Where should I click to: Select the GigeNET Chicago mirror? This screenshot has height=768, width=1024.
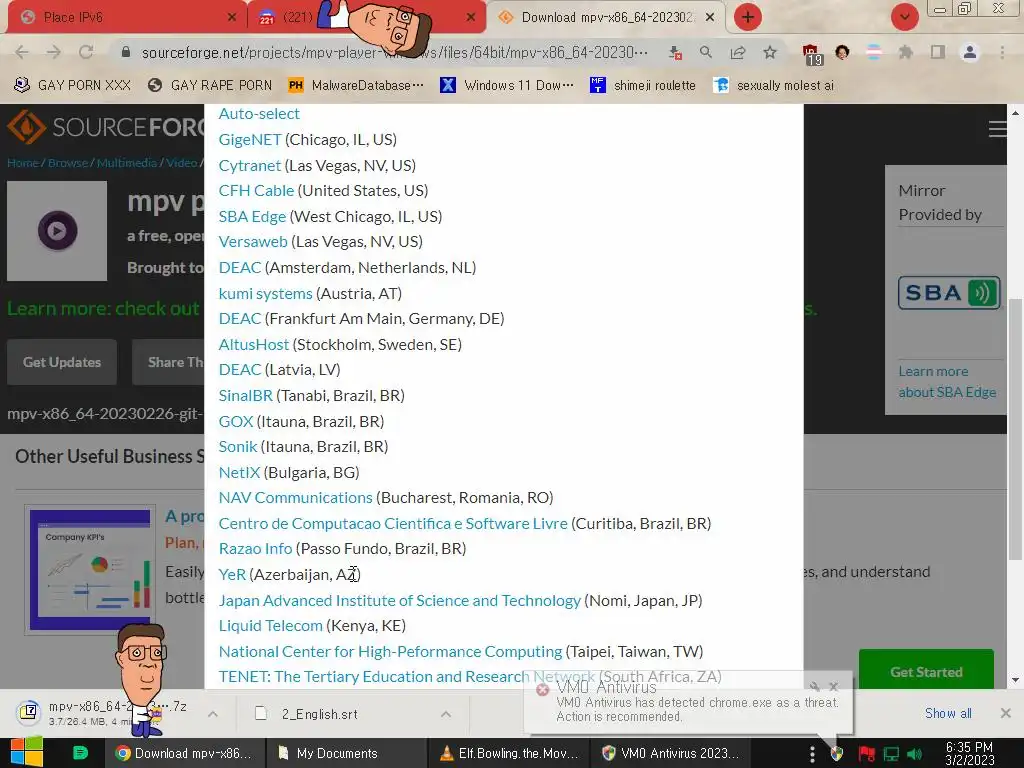[x=250, y=139]
